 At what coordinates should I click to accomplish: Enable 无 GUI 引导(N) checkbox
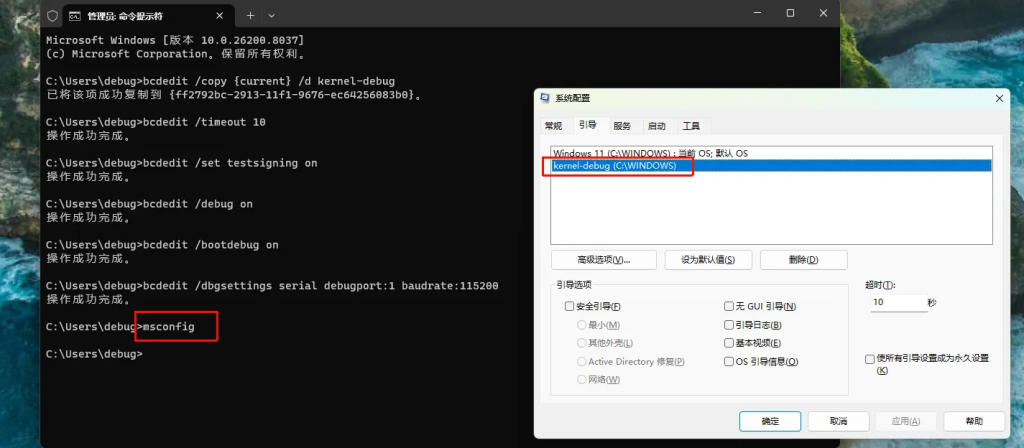click(x=729, y=306)
